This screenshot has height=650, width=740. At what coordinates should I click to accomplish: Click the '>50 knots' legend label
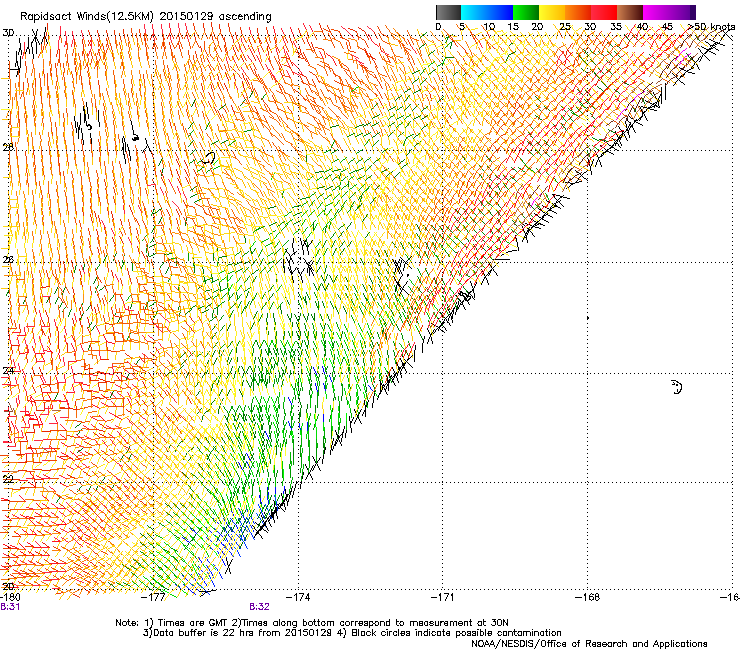(x=711, y=27)
